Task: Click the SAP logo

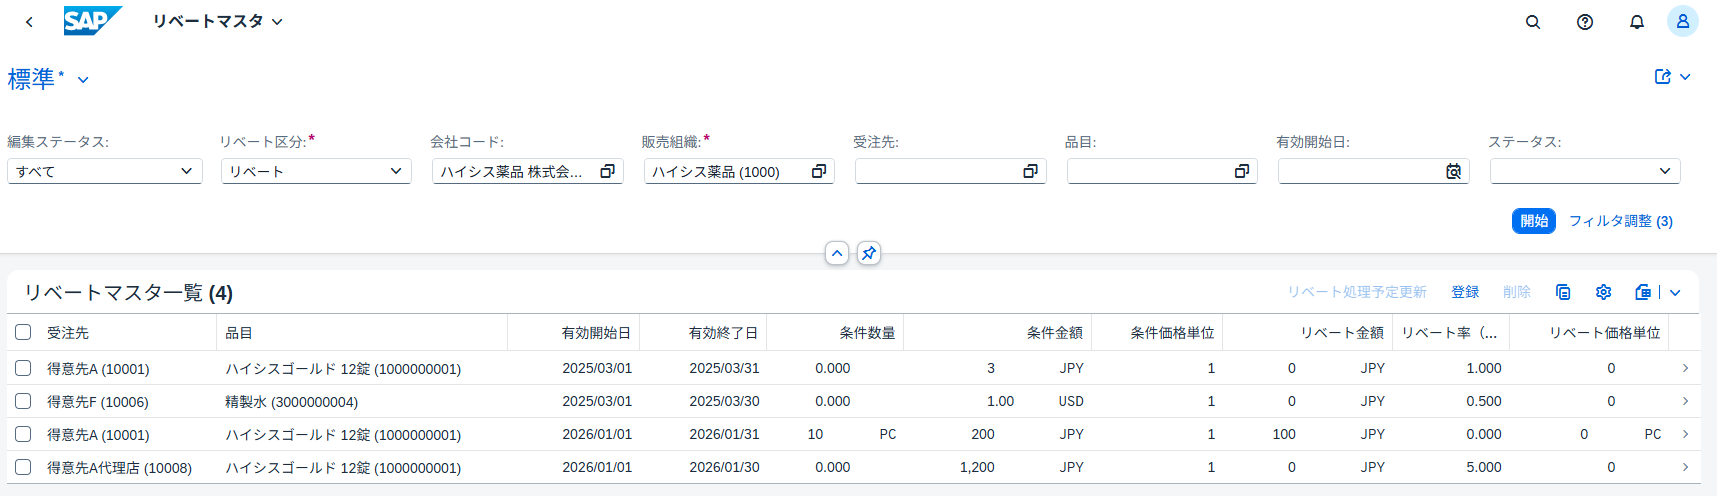Action: pyautogui.click(x=93, y=21)
